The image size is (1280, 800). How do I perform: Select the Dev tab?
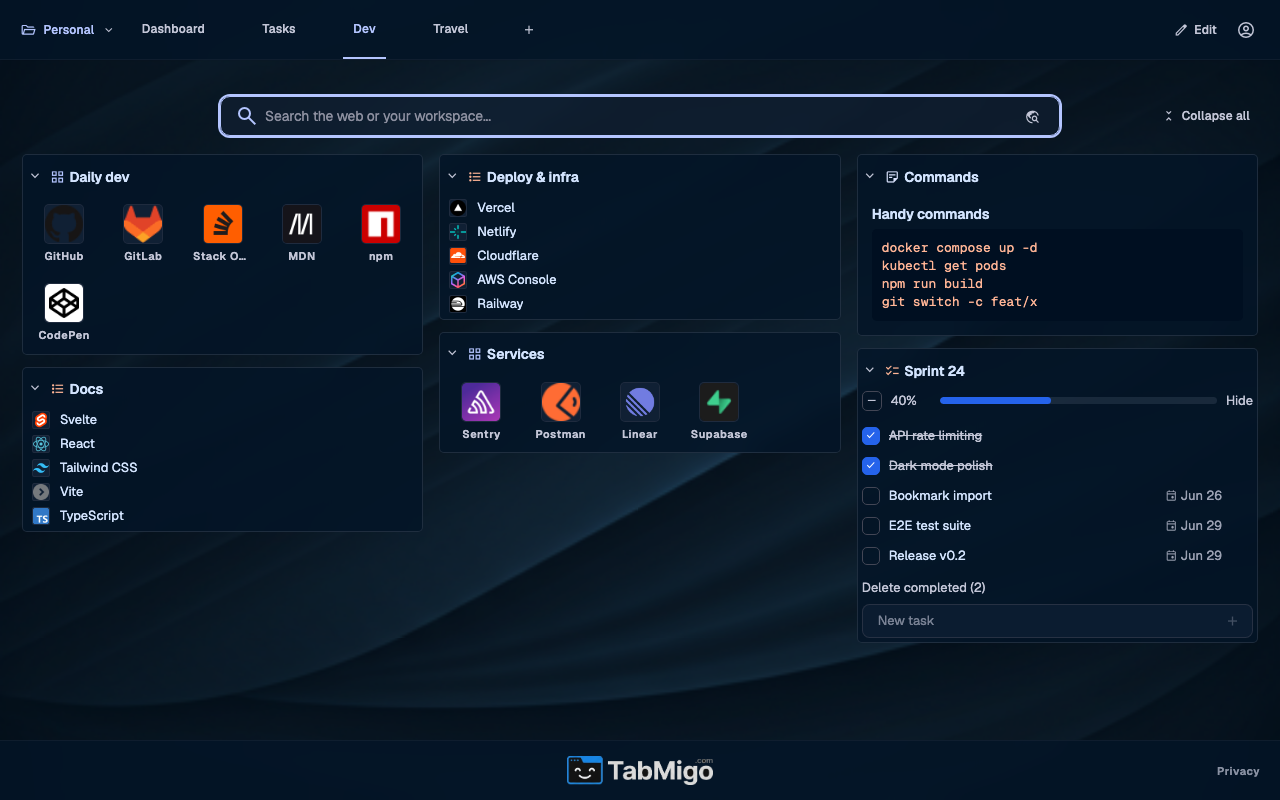point(365,29)
